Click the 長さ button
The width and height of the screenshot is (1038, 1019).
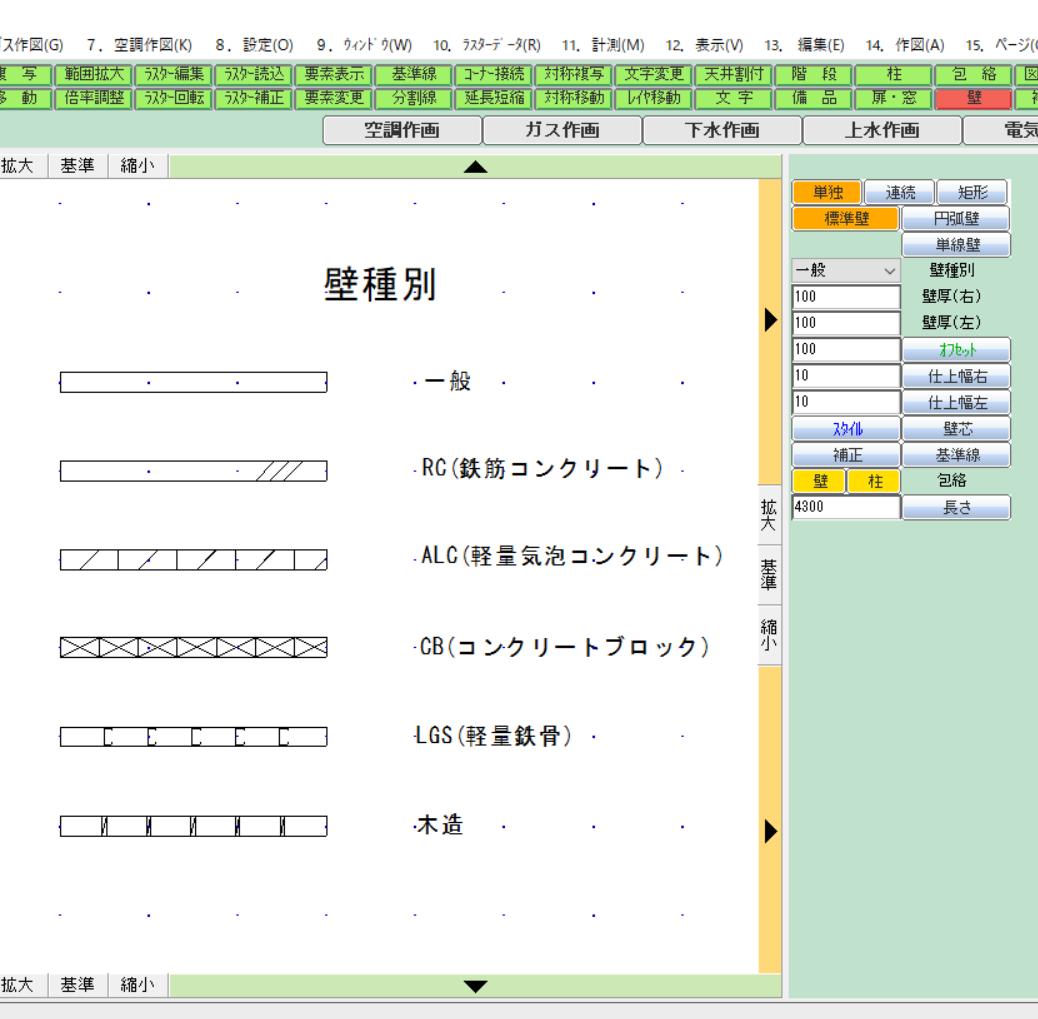tap(956, 507)
